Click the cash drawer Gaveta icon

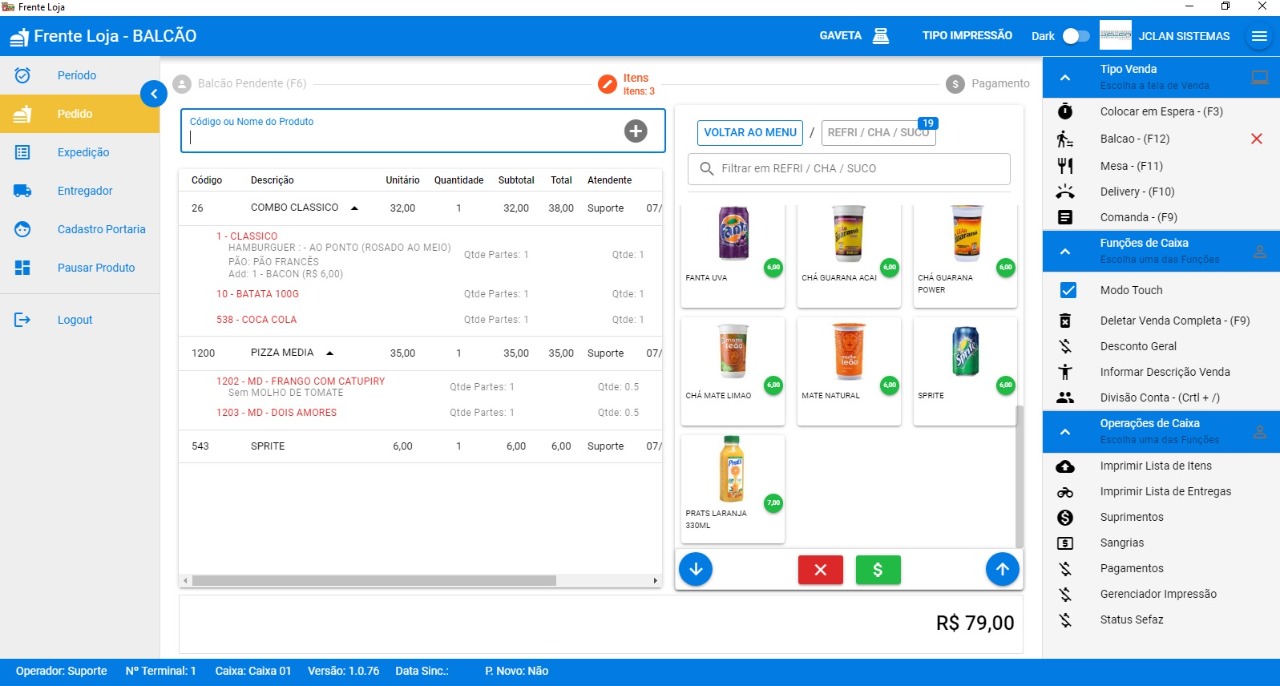[880, 36]
